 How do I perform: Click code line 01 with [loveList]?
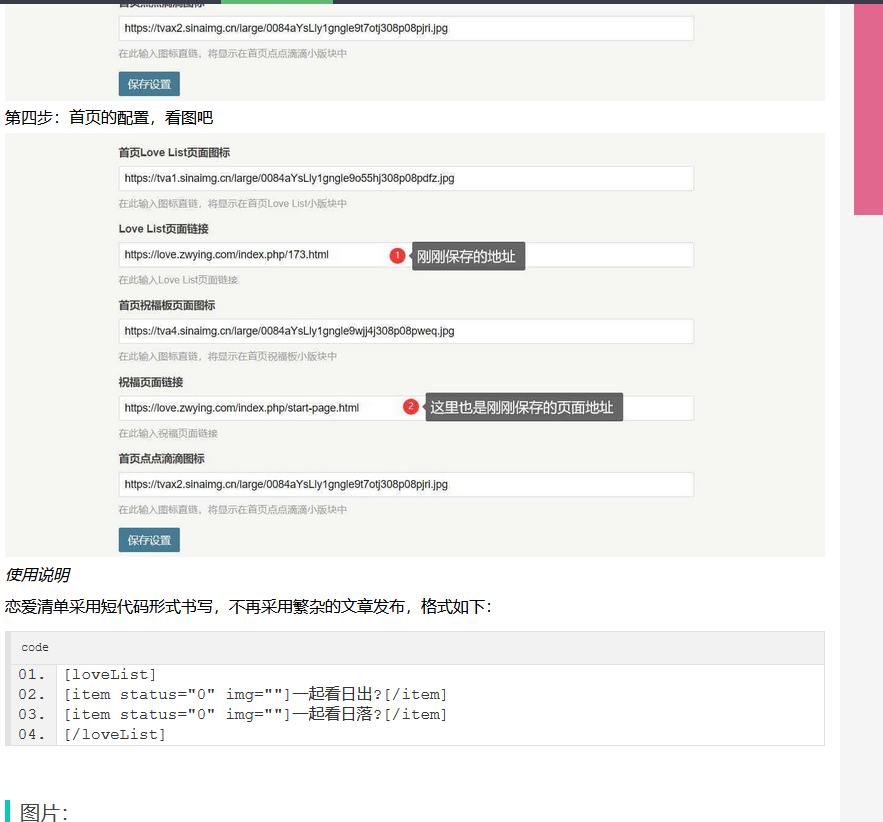110,675
